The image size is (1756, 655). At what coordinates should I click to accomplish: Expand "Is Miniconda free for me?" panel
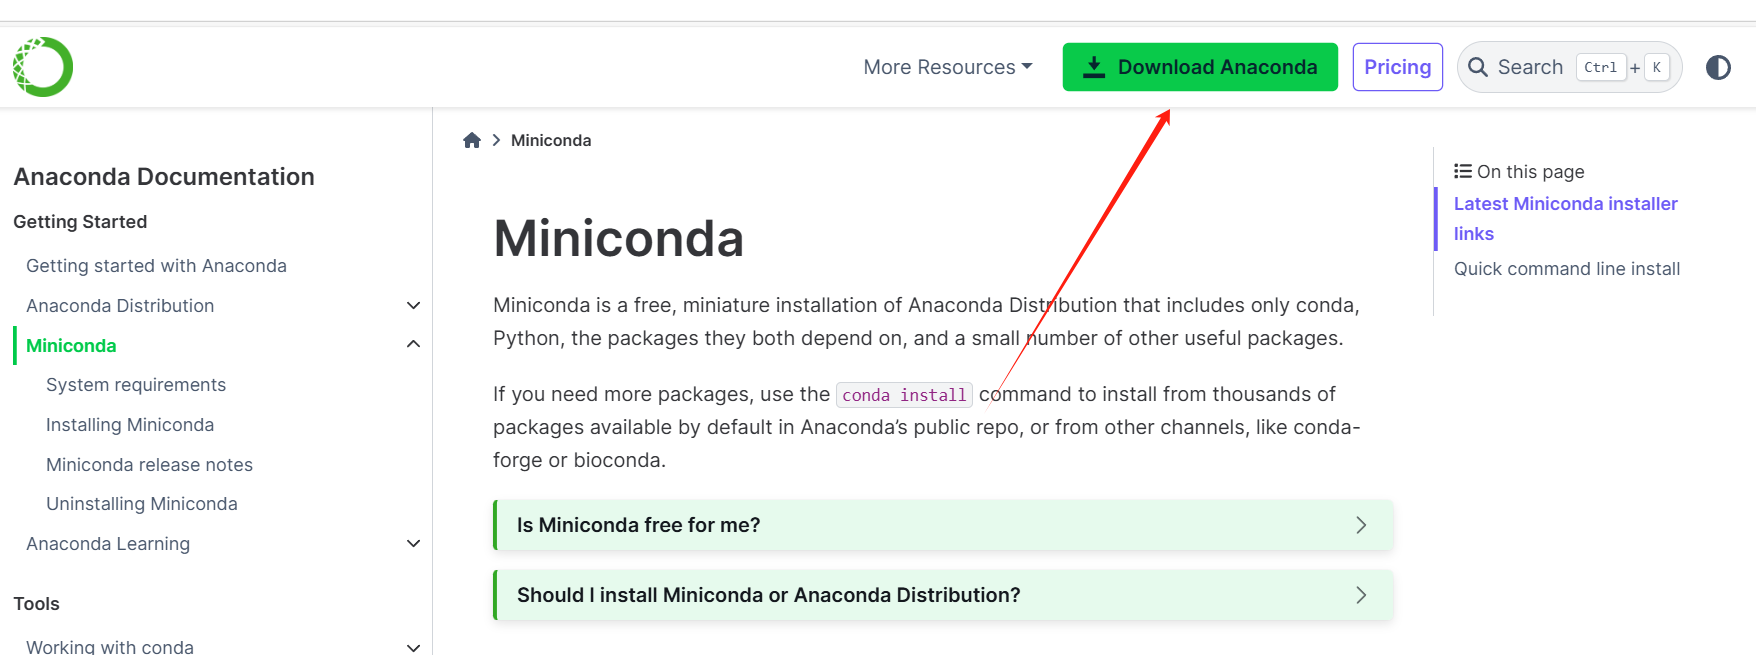(x=943, y=525)
